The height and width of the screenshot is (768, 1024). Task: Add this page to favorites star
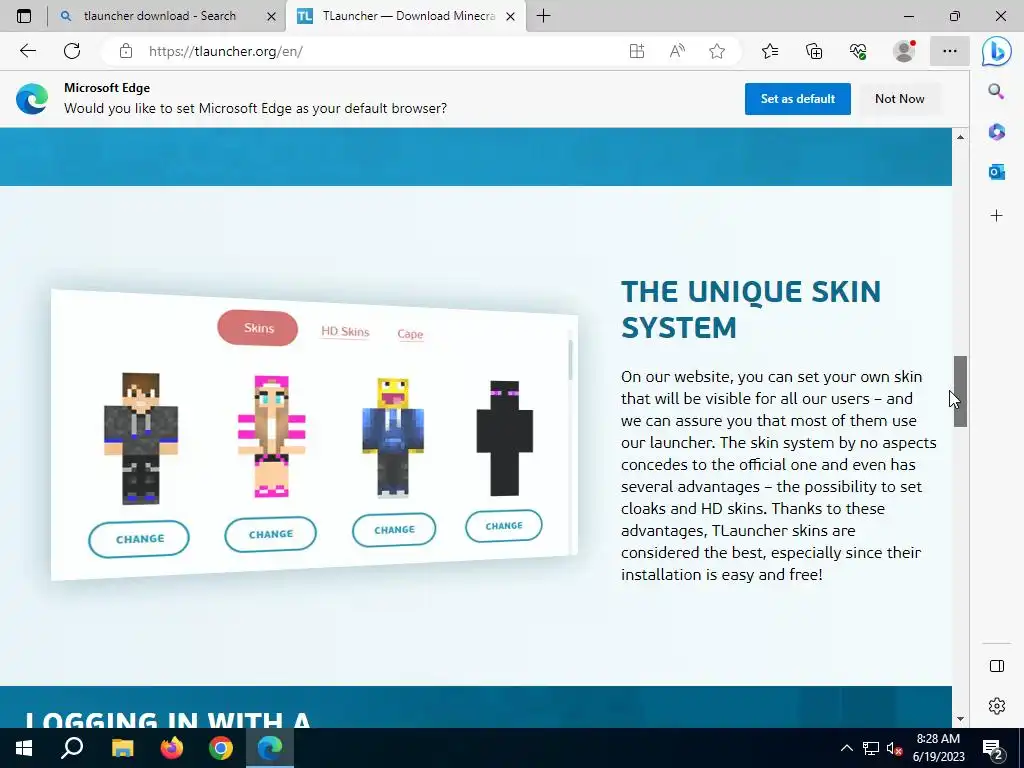[717, 51]
